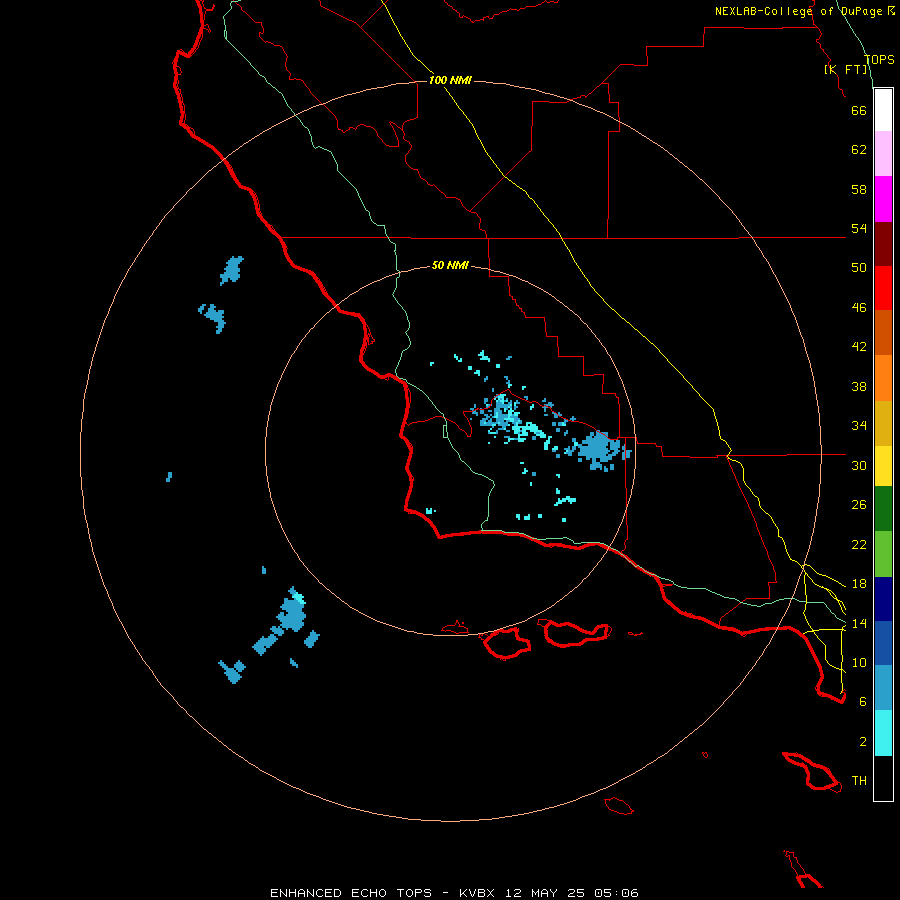Click the bright orange legend band
This screenshot has height=900, width=900.
click(x=883, y=378)
